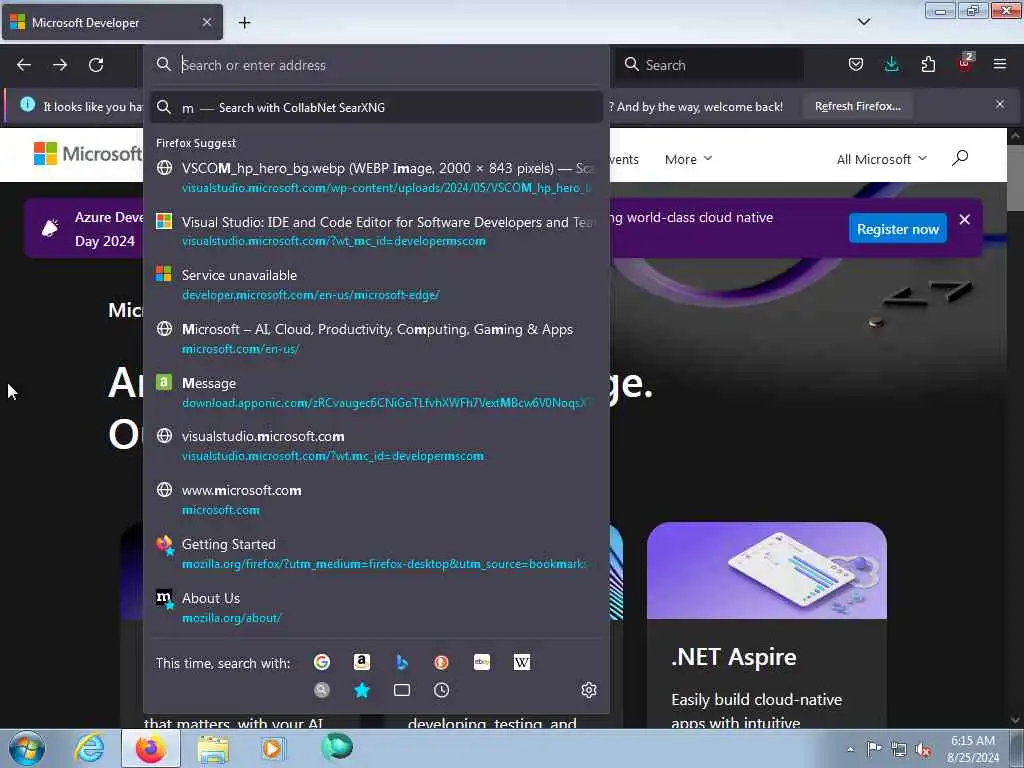The image size is (1024, 768).
Task: Close the Microsoft Developer tab
Action: click(206, 22)
